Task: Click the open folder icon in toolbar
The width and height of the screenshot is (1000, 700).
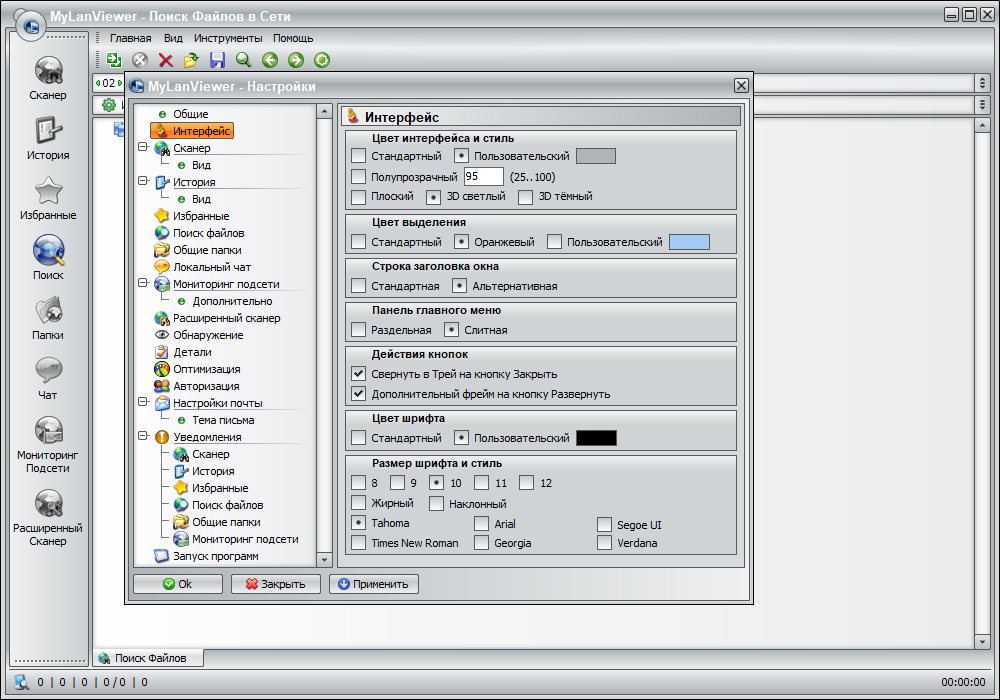Action: coord(191,60)
